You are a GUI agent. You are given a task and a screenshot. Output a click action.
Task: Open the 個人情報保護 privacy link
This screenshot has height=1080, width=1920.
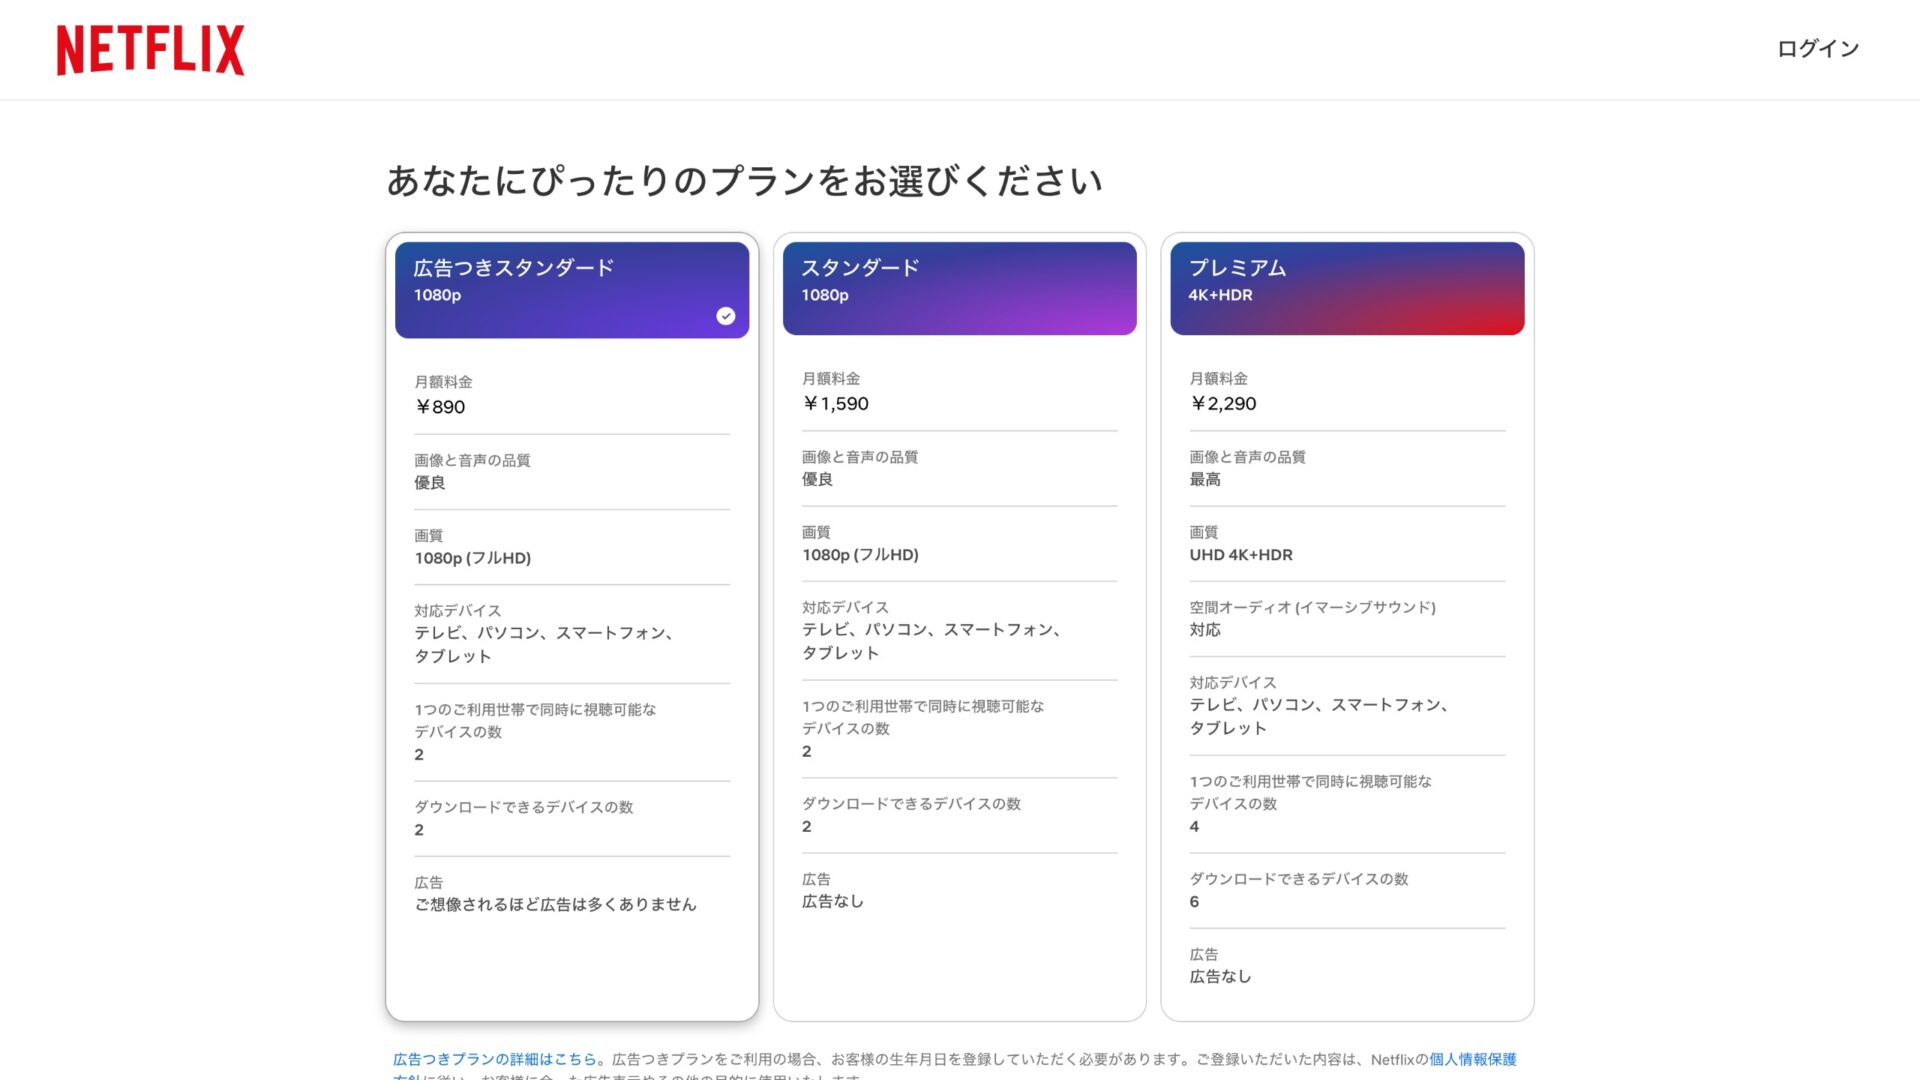pyautogui.click(x=1472, y=1059)
